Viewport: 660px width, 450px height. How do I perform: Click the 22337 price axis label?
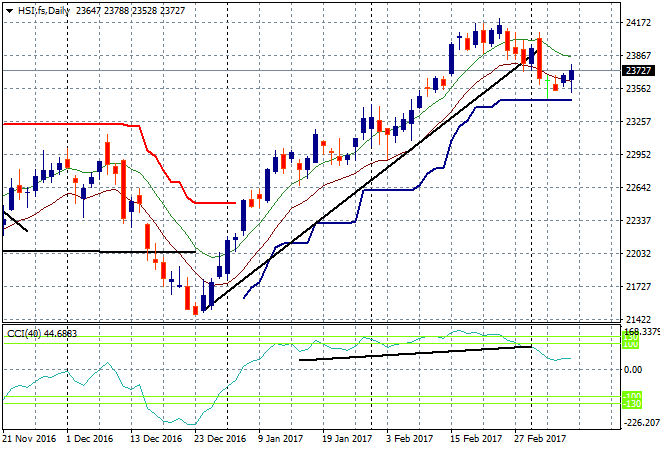click(x=638, y=221)
